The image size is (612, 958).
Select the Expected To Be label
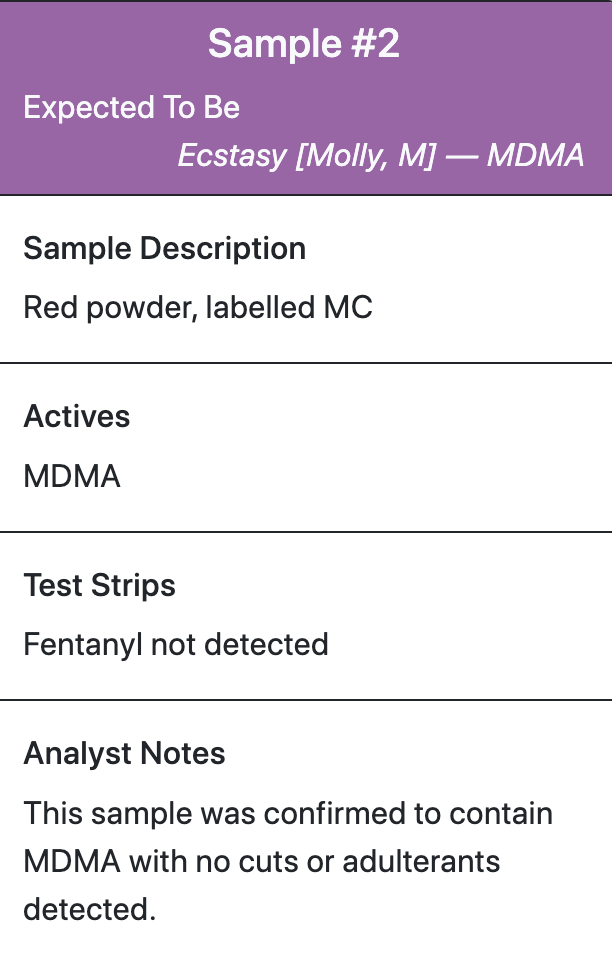click(x=131, y=108)
